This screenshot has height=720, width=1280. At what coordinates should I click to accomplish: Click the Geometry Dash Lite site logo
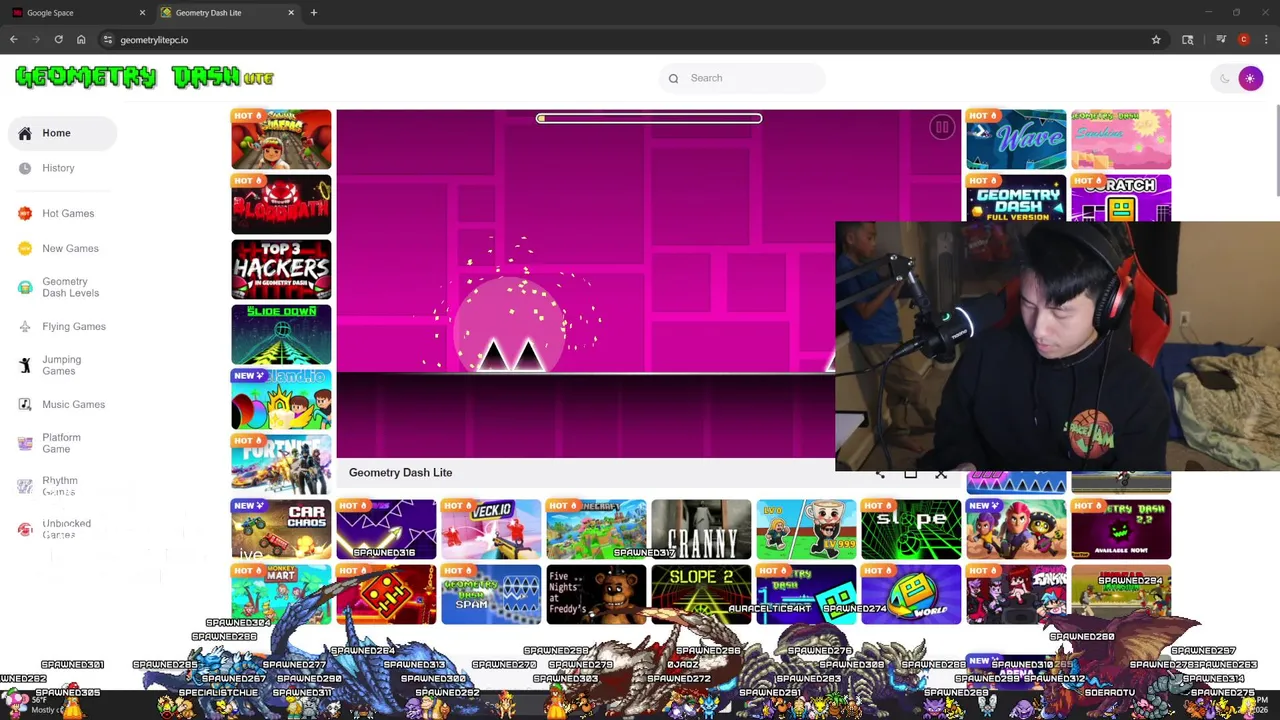point(144,77)
